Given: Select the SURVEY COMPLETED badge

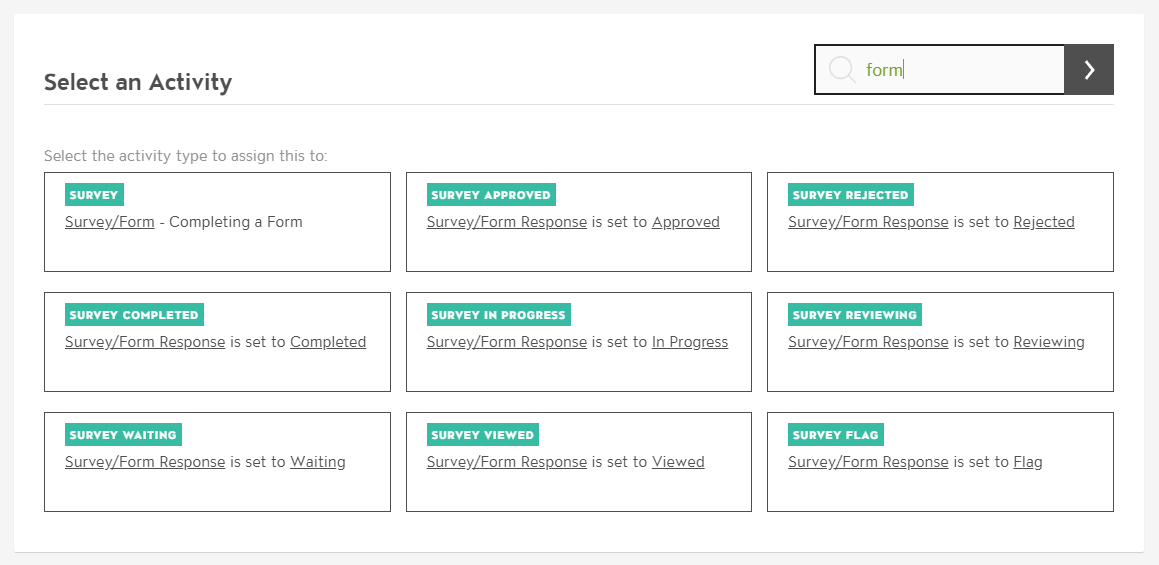Looking at the screenshot, I should [x=134, y=315].
